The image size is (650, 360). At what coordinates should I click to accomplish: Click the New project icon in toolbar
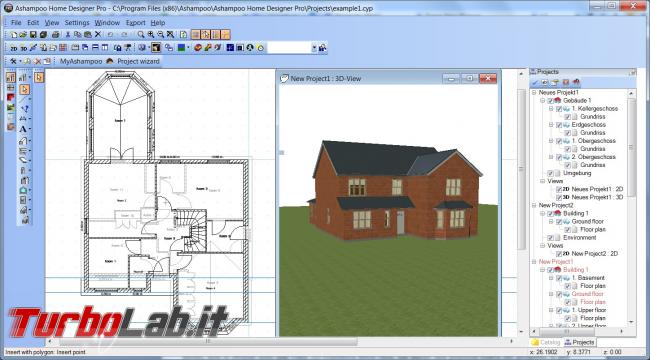(14, 34)
